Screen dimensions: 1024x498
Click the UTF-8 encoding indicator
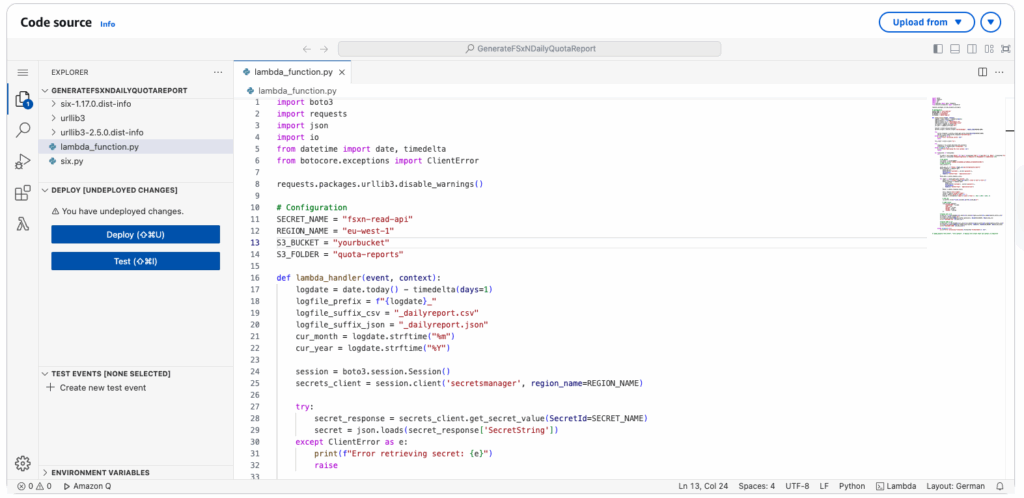[797, 486]
